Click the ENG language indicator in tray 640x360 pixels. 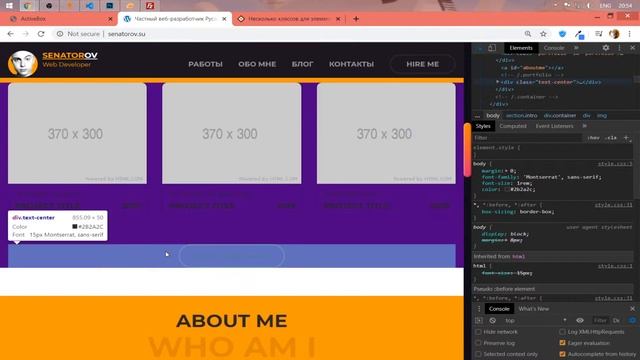[605, 6]
